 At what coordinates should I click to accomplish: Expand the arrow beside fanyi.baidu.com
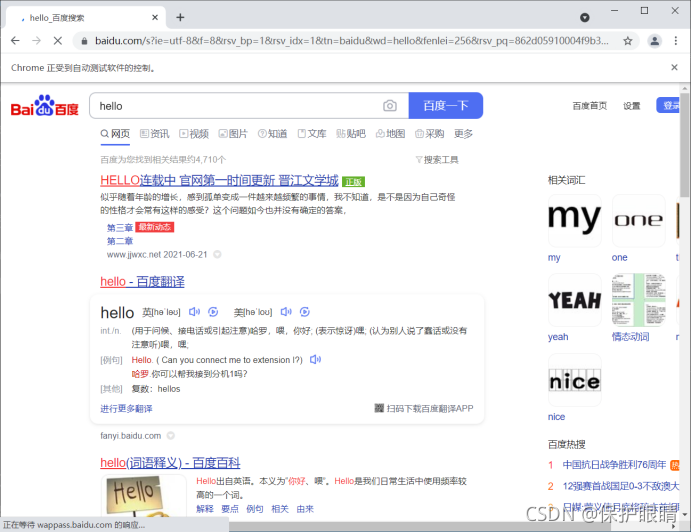click(x=170, y=436)
